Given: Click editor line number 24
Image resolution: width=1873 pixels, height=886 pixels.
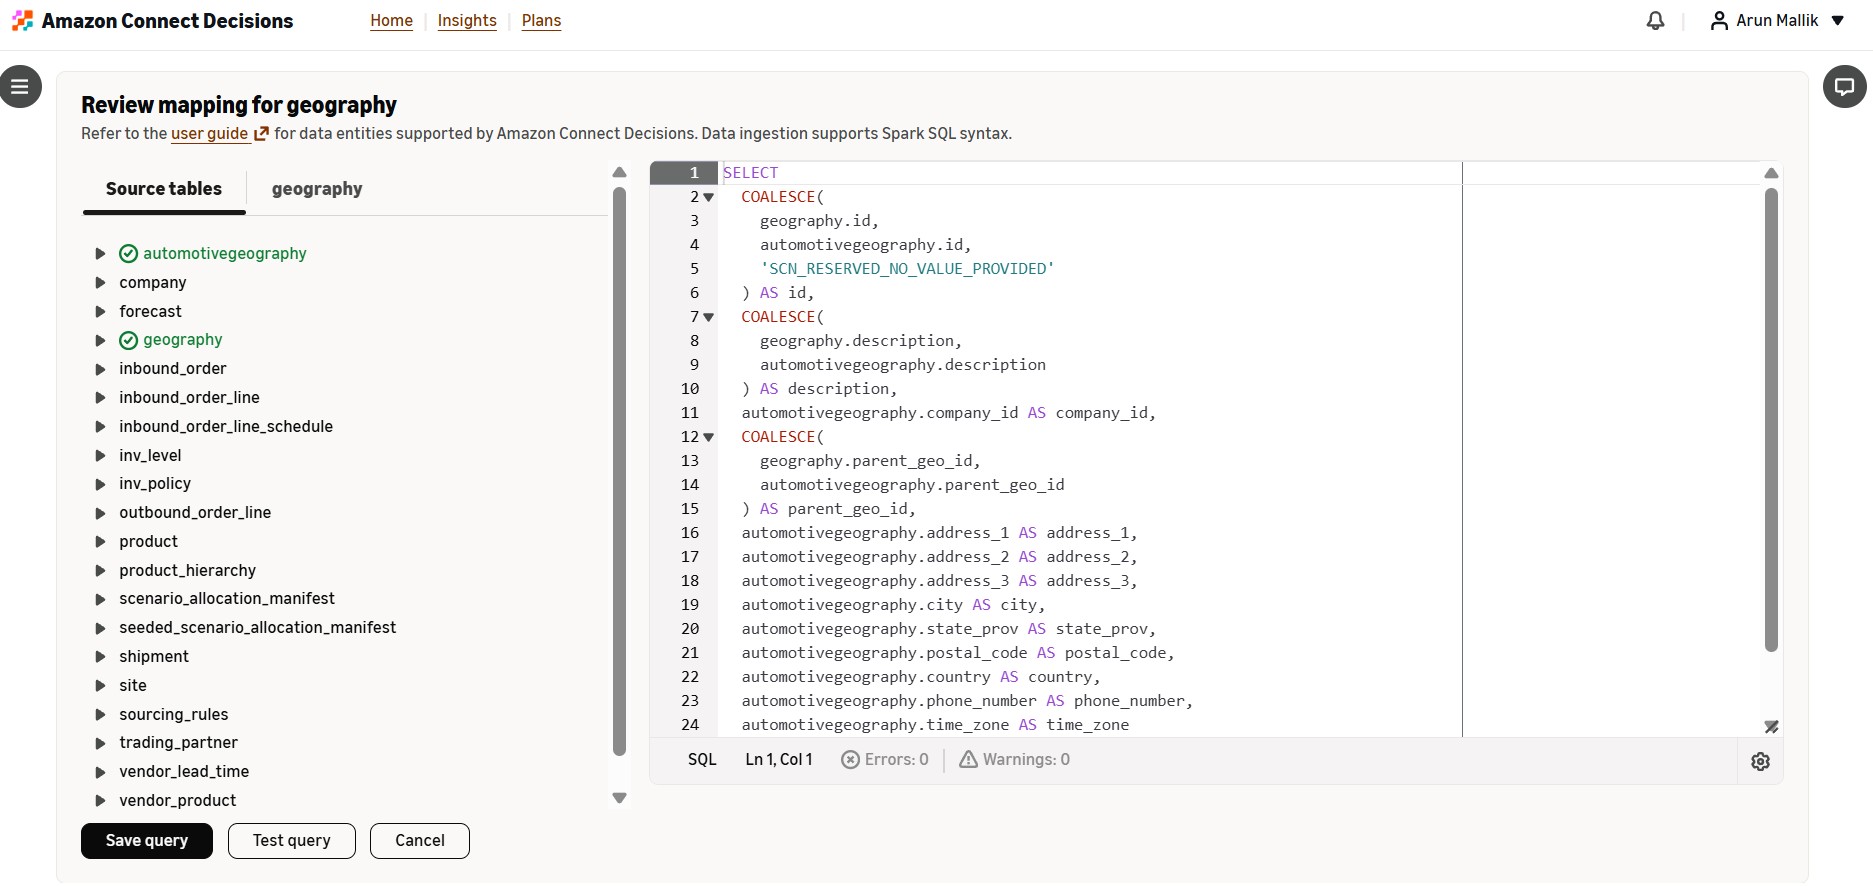Looking at the screenshot, I should [x=690, y=725].
